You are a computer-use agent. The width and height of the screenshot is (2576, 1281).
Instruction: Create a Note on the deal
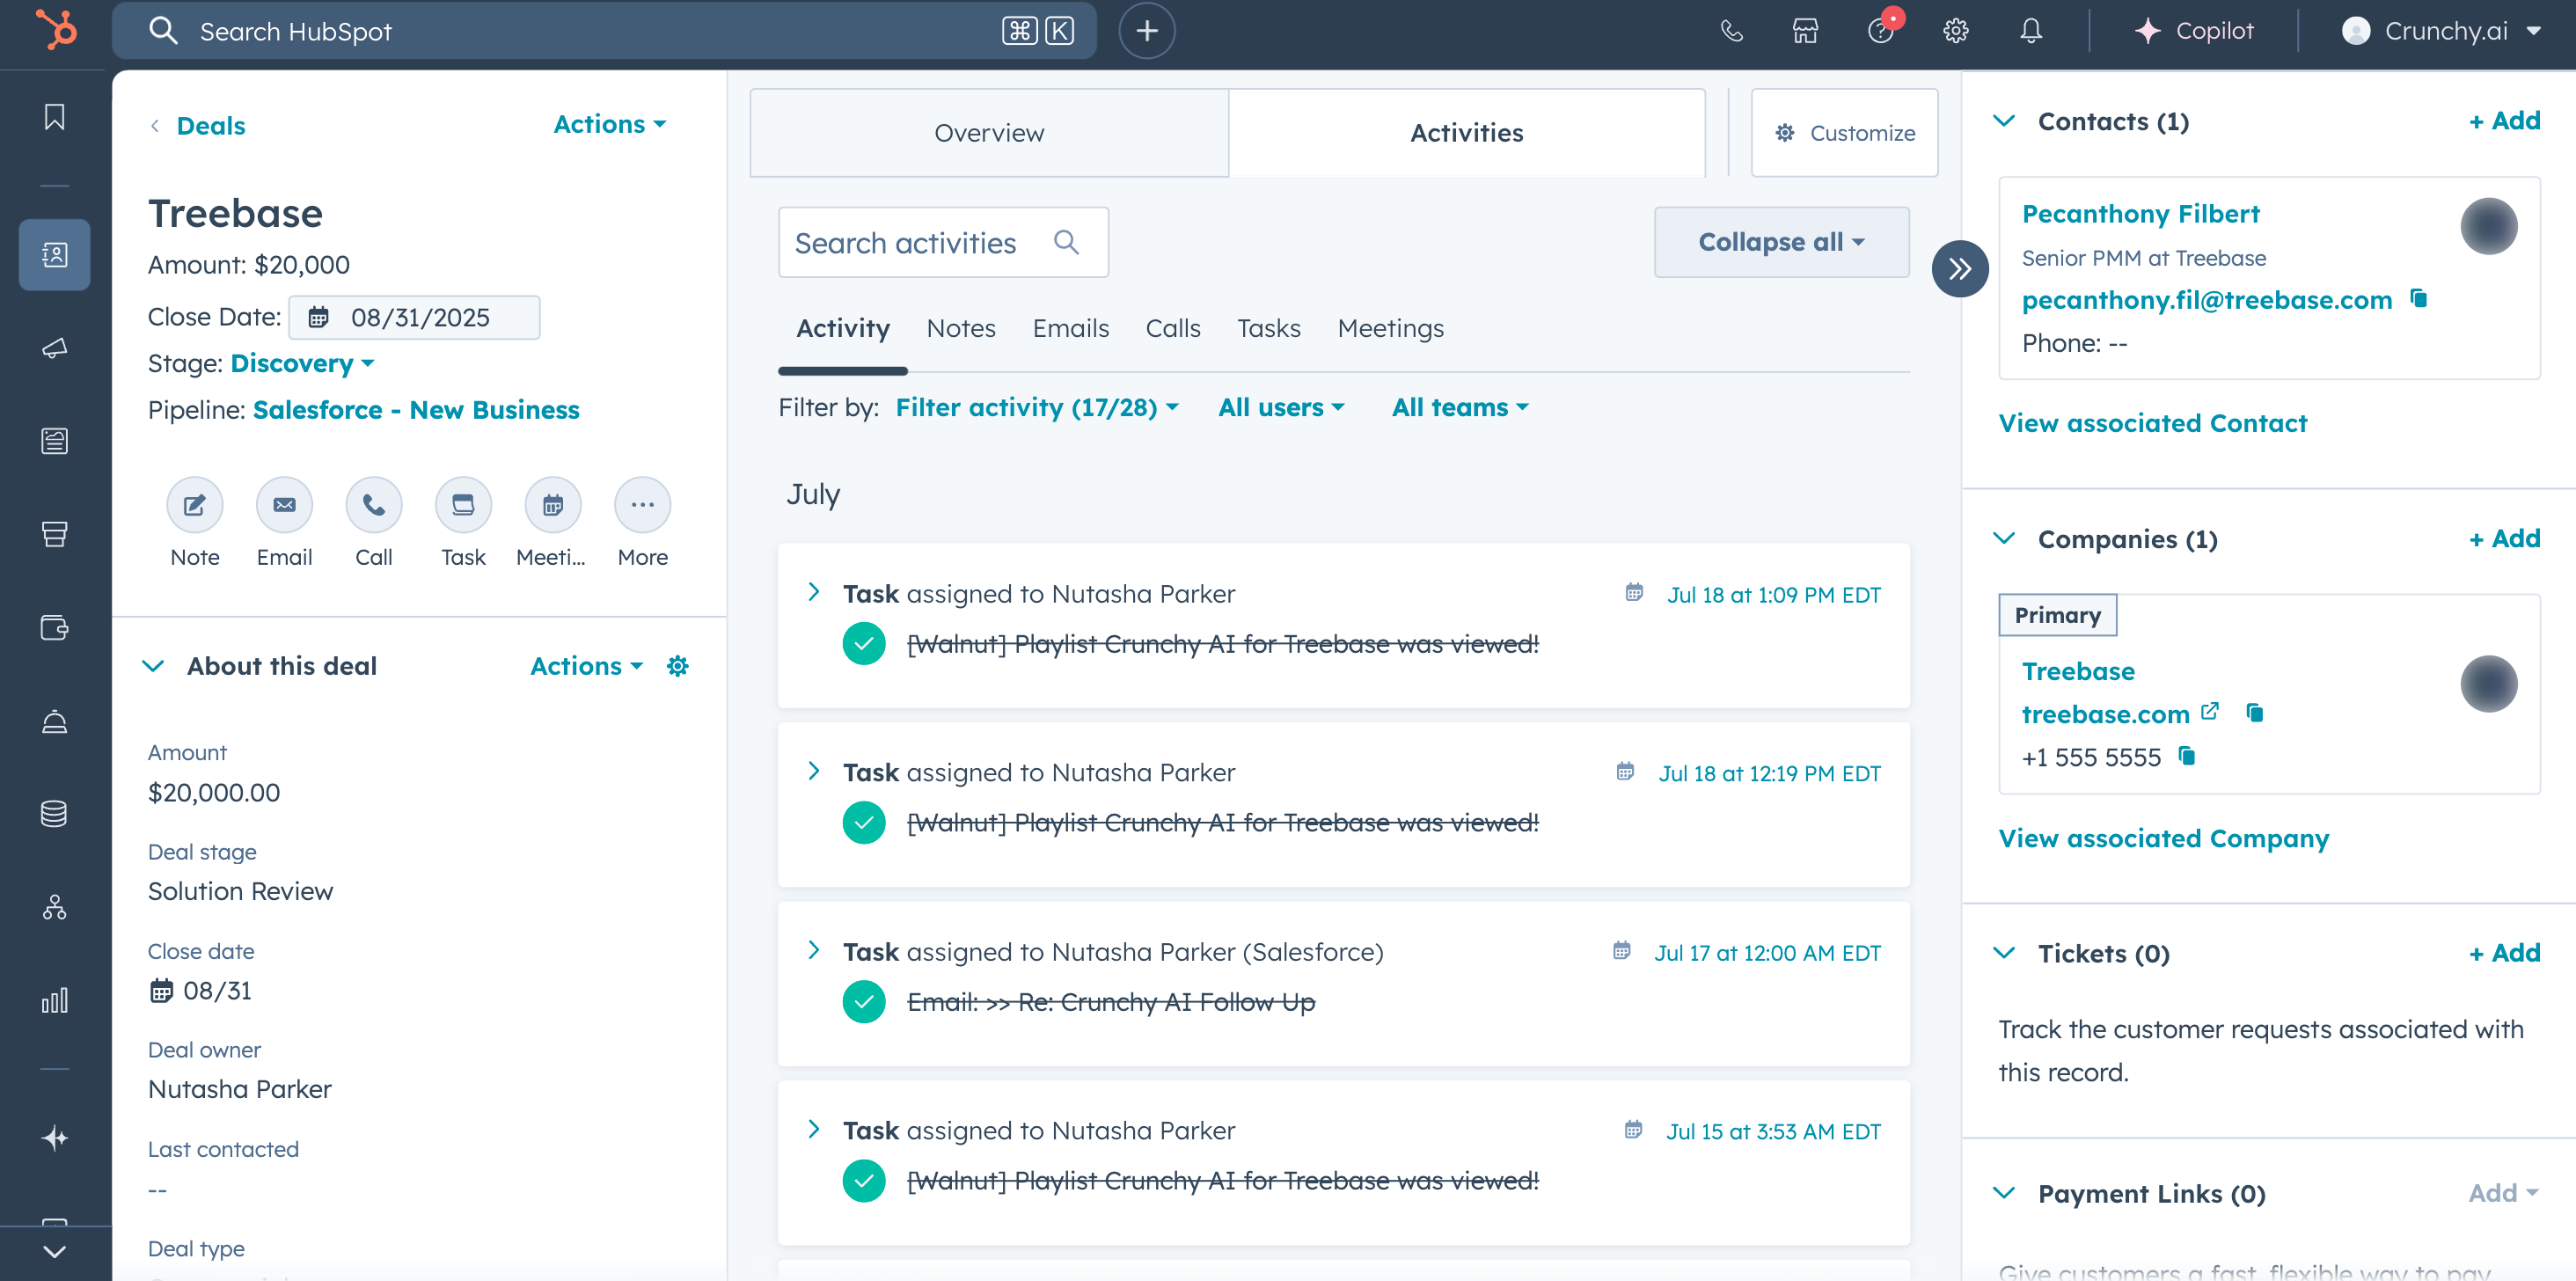pyautogui.click(x=195, y=505)
